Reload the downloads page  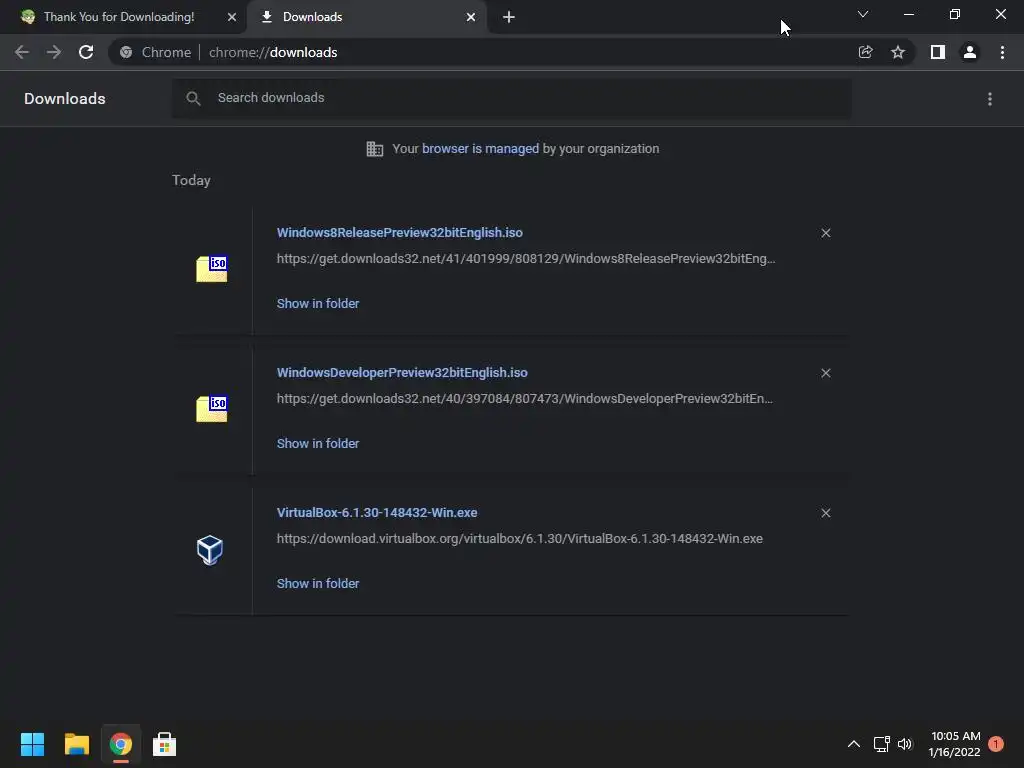point(86,52)
